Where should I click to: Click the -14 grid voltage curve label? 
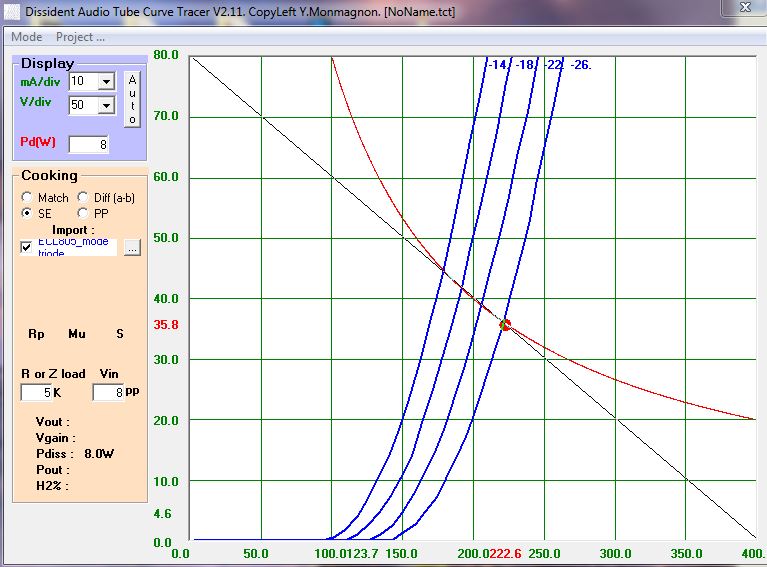click(498, 65)
